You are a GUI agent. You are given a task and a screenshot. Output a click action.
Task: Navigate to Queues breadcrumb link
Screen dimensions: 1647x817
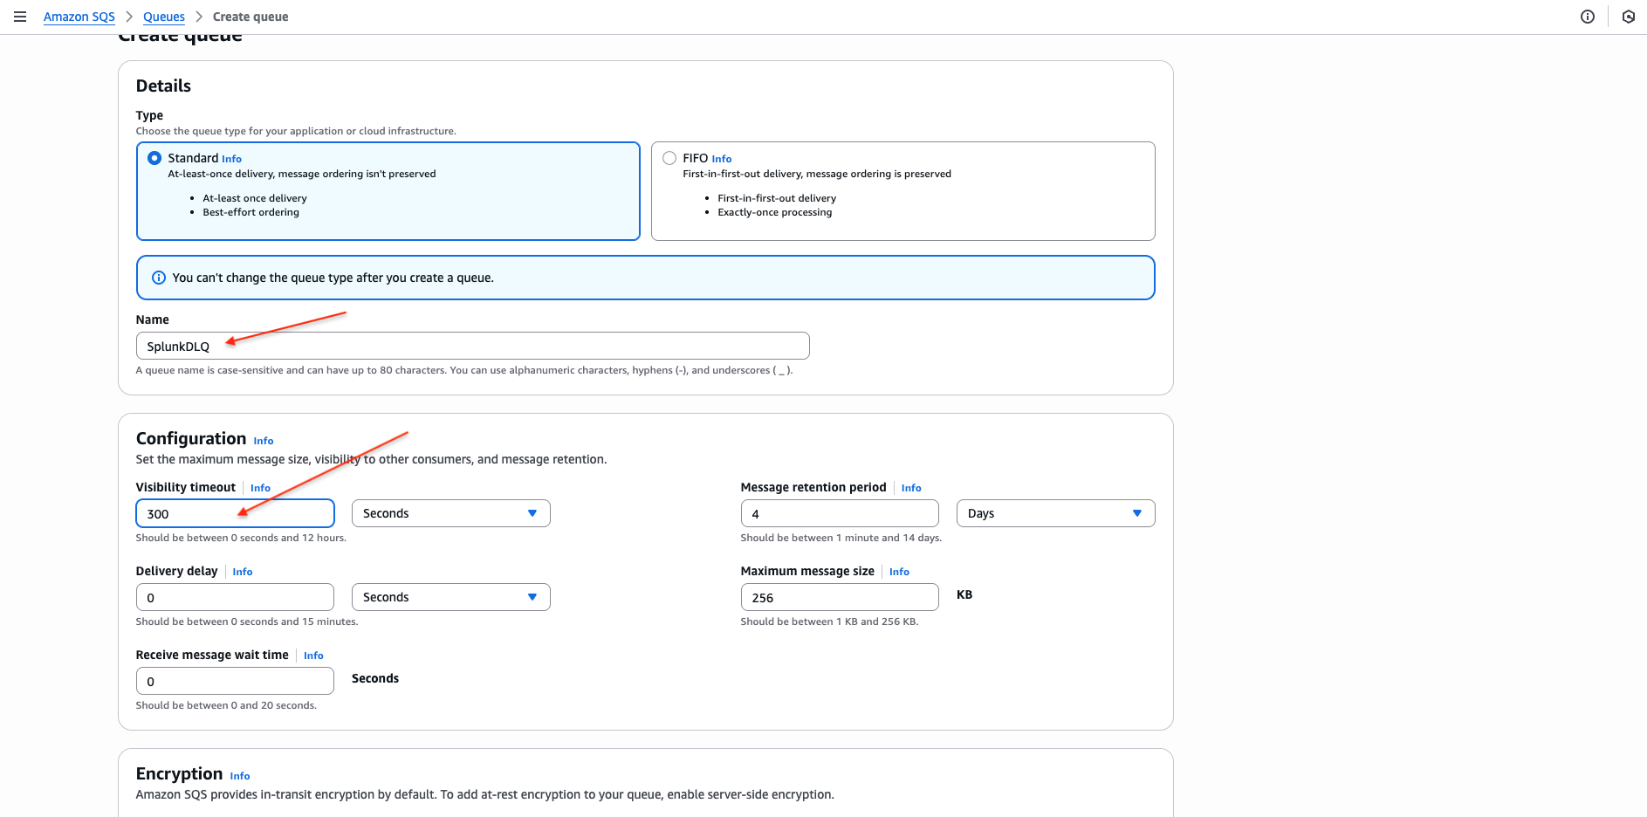click(x=164, y=17)
